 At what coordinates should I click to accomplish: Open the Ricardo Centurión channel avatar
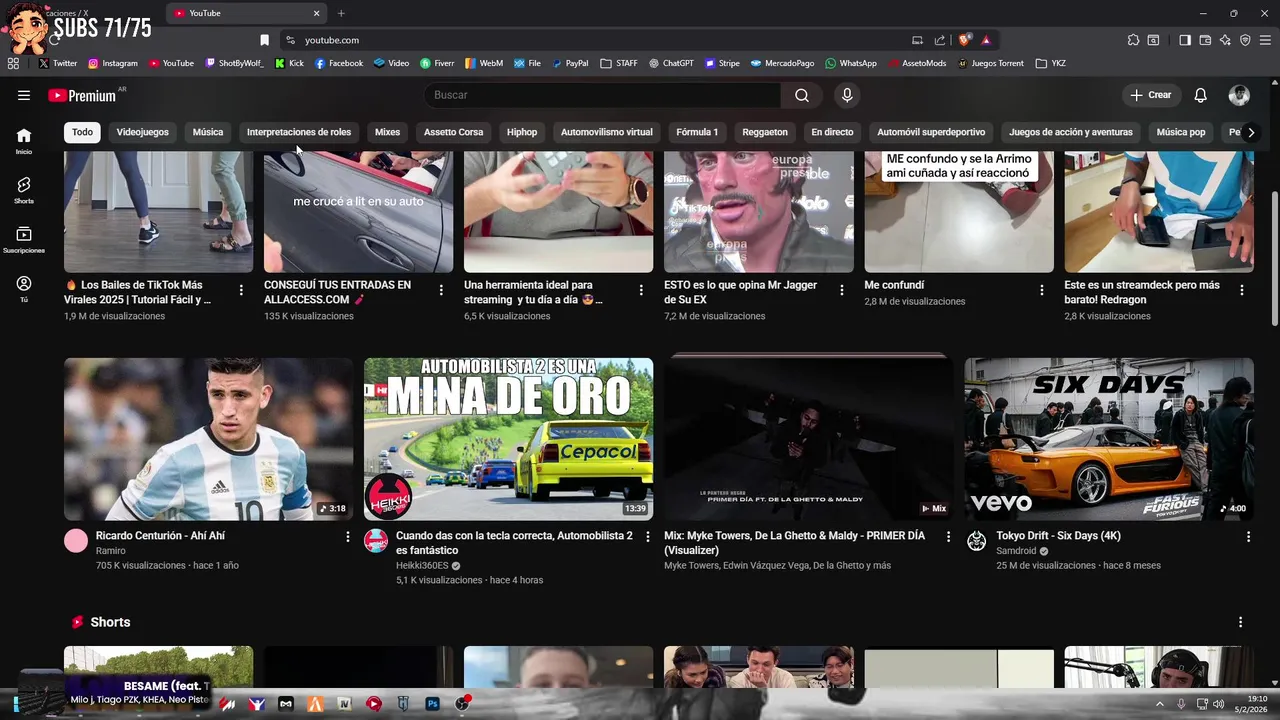click(x=76, y=541)
